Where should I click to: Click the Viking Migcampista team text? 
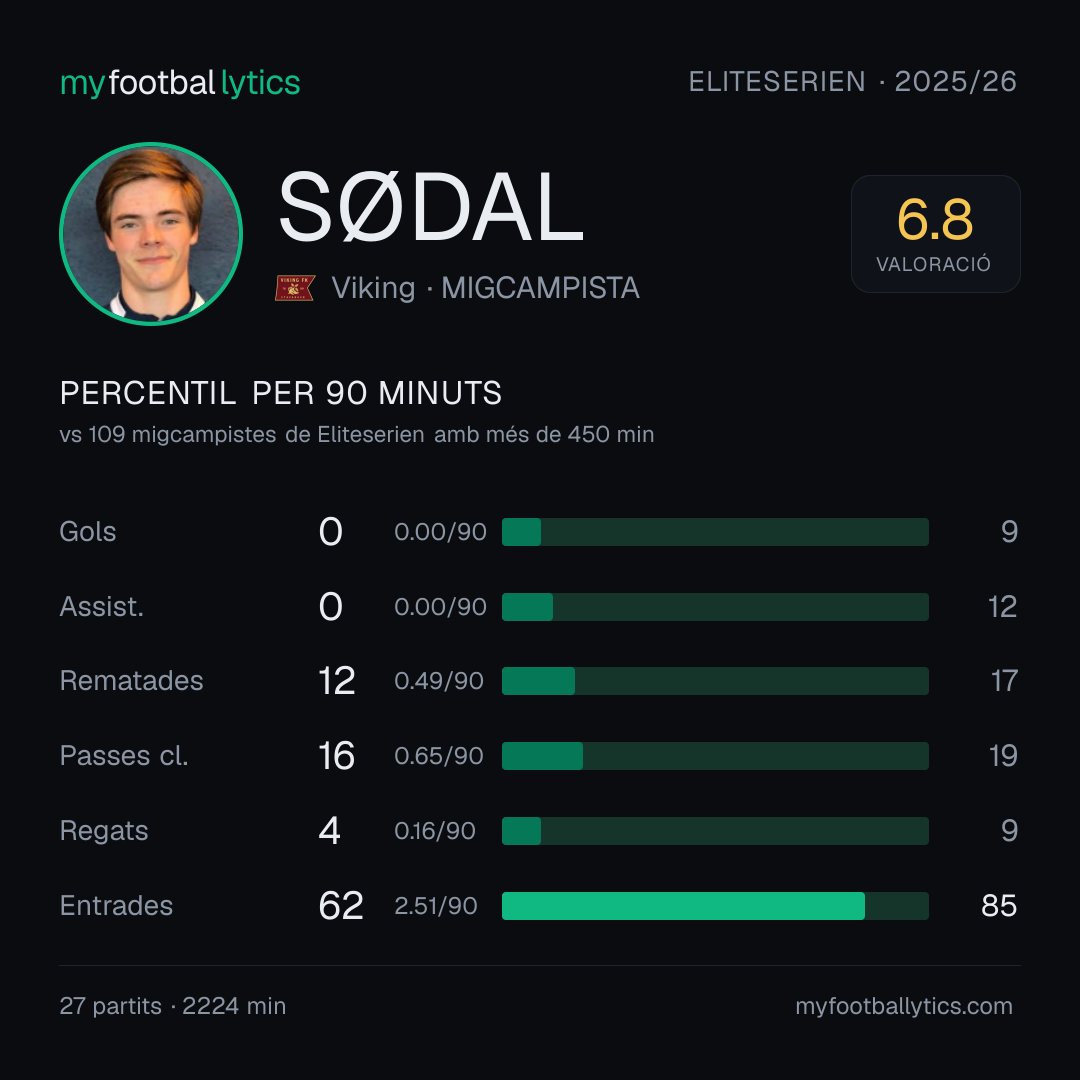[x=486, y=288]
